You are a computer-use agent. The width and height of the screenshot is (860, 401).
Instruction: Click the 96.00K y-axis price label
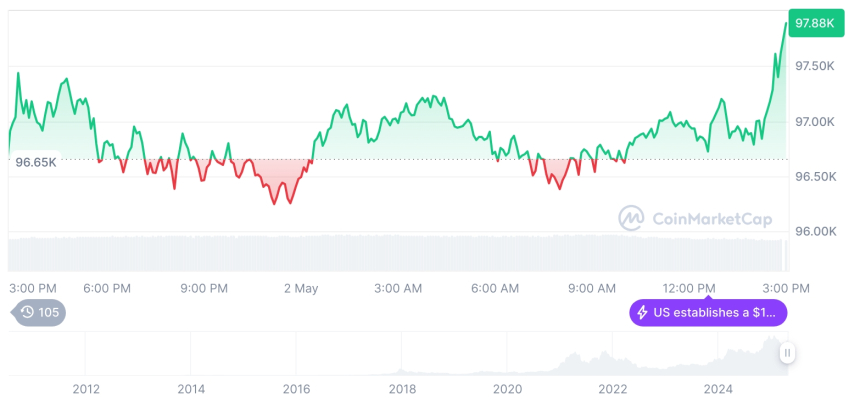click(814, 232)
